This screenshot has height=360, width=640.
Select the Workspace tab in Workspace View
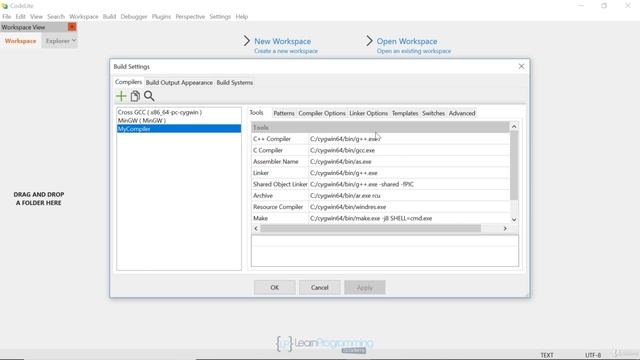click(20, 41)
